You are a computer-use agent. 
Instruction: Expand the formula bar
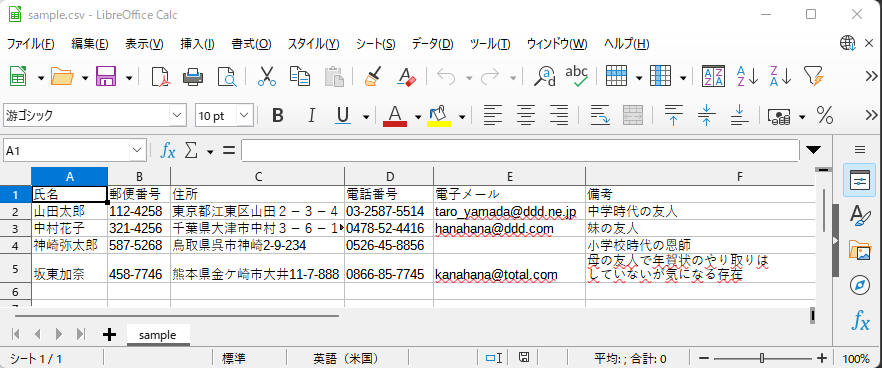tap(813, 150)
